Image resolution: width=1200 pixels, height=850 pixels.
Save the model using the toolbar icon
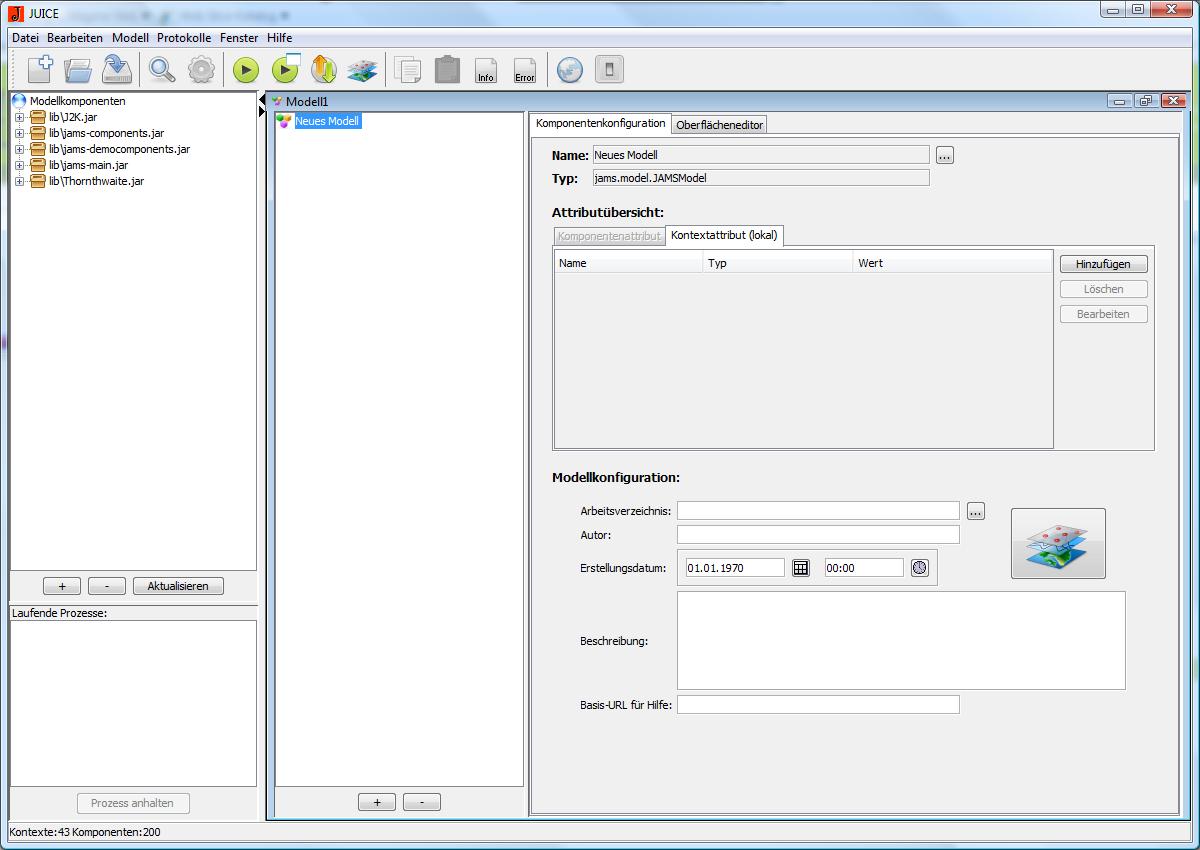117,69
